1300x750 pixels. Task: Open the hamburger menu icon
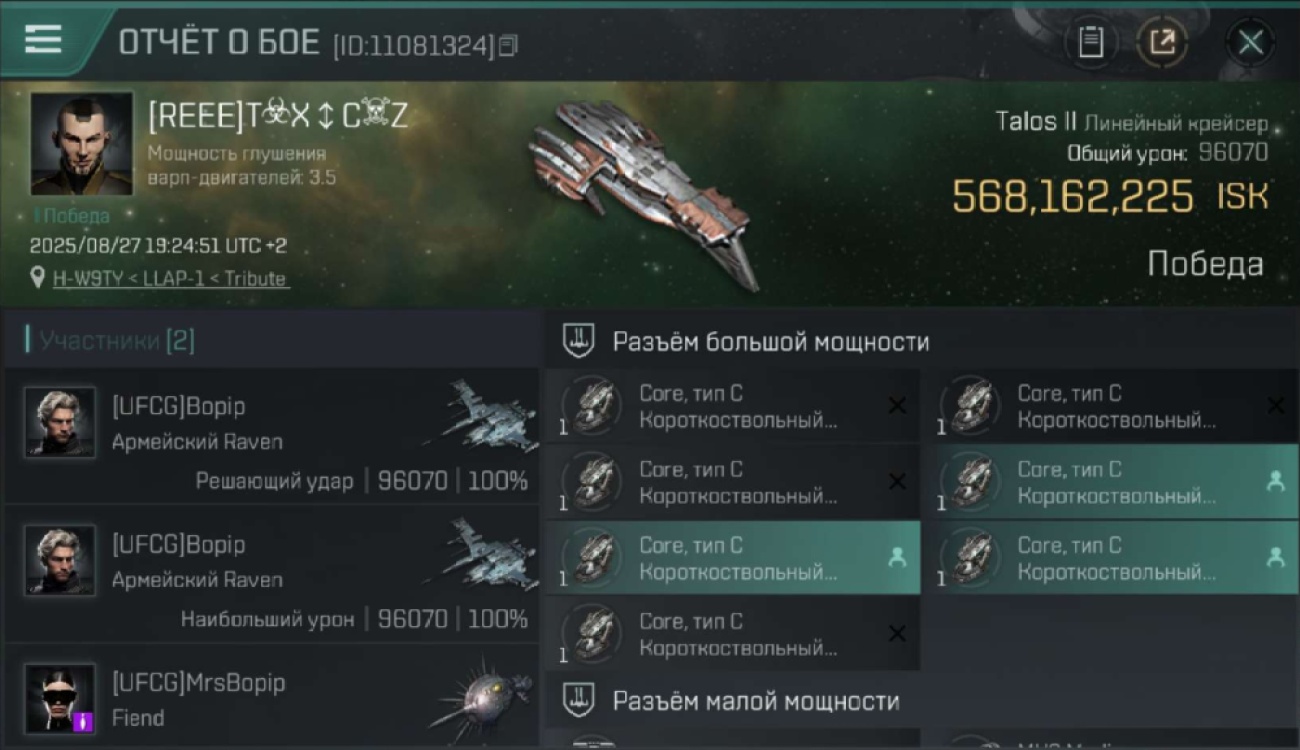click(x=43, y=39)
